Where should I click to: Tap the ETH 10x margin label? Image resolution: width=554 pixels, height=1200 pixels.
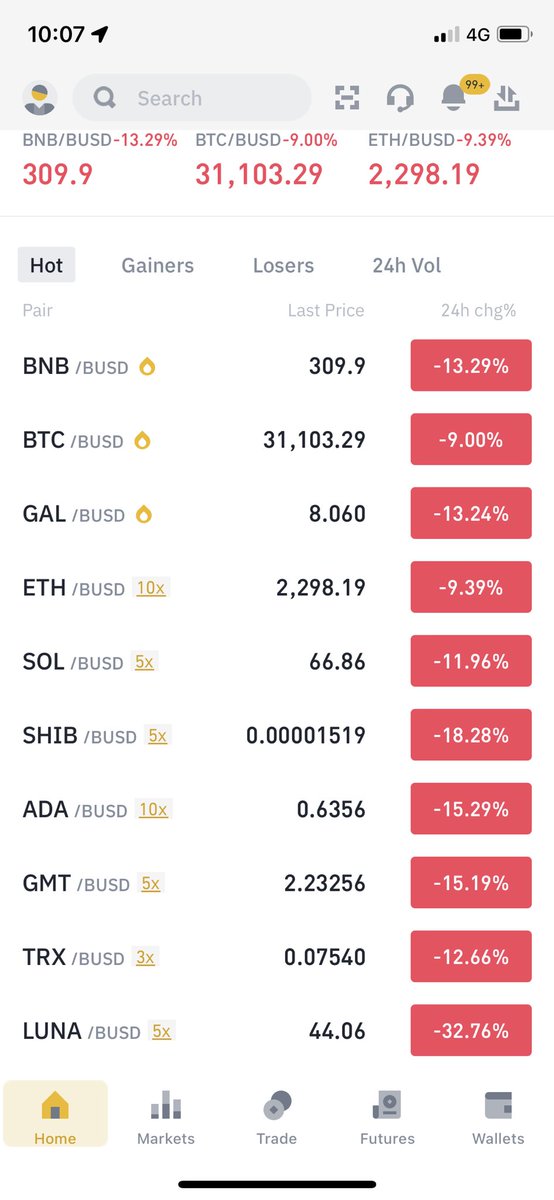[151, 588]
